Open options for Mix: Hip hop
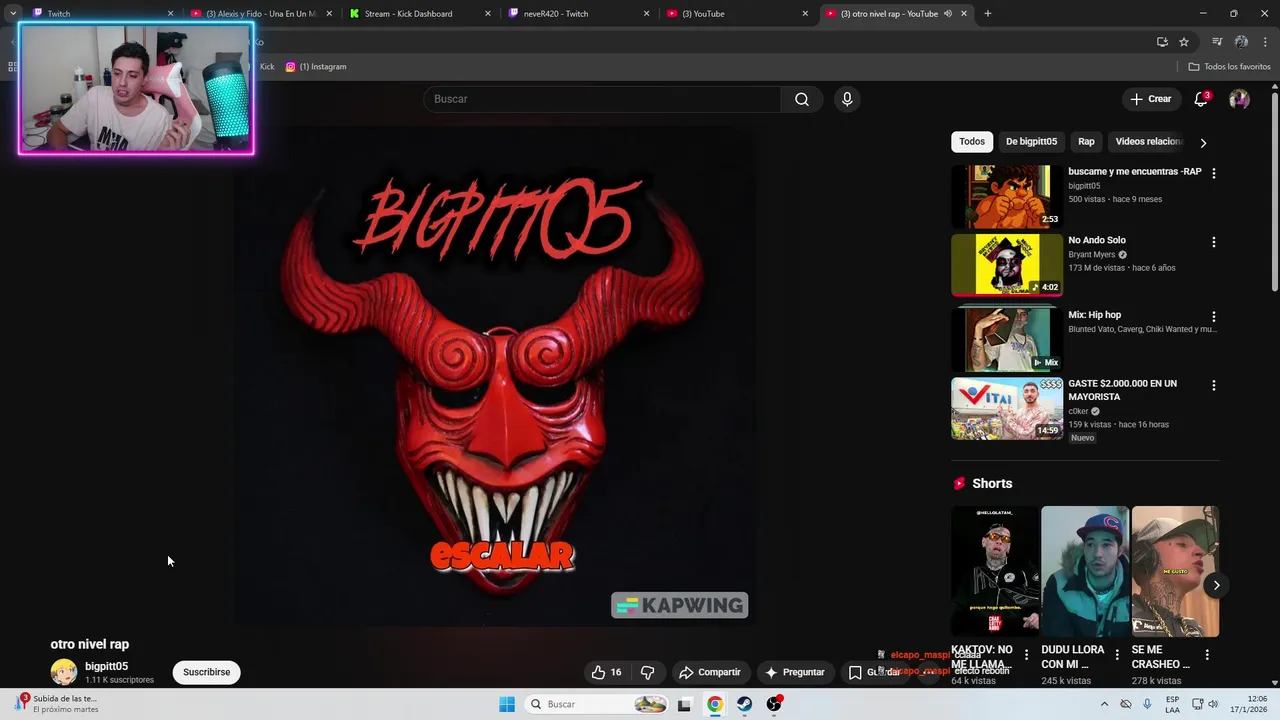The image size is (1280, 720). coord(1214,317)
